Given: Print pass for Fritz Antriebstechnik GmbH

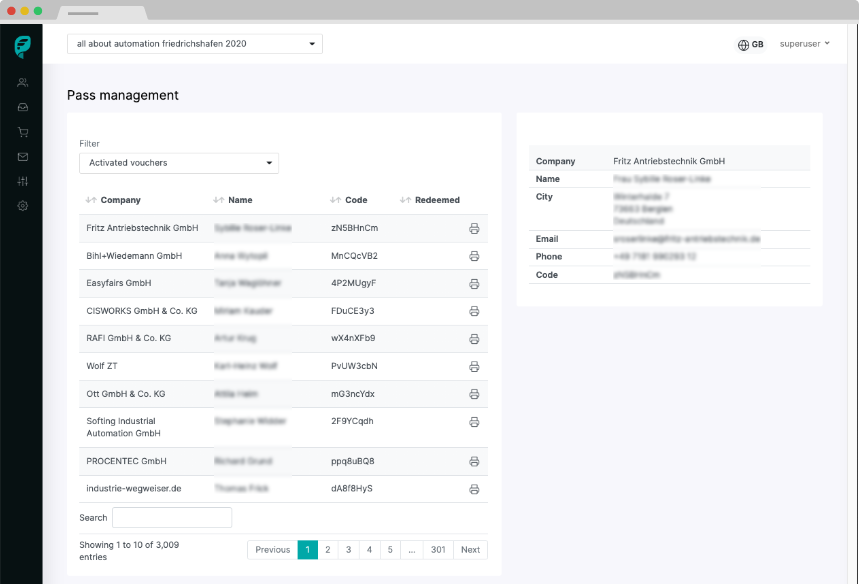Looking at the screenshot, I should (474, 228).
